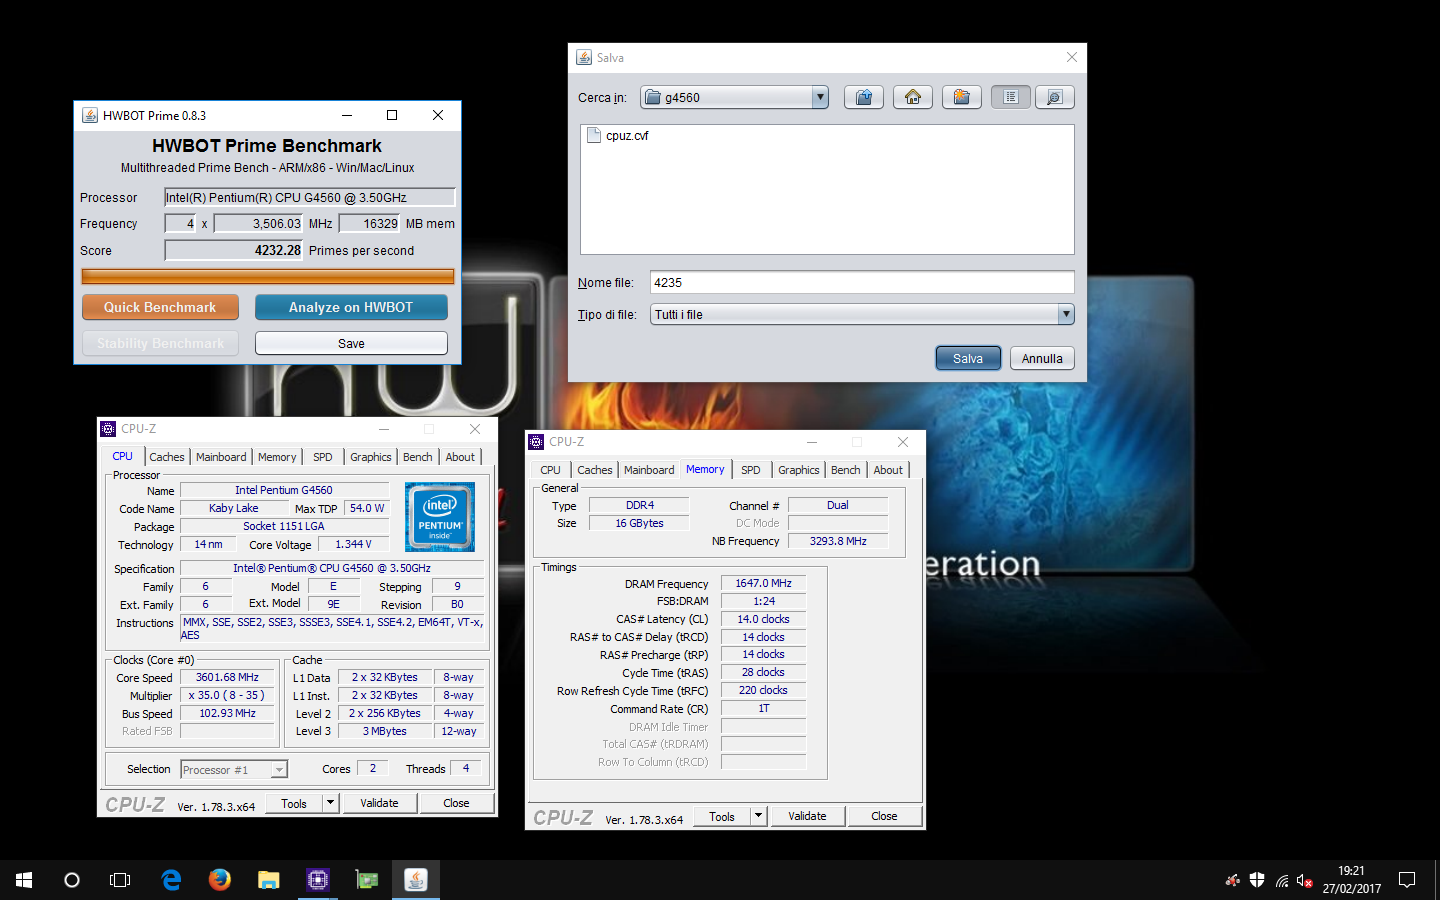Click the HWBOT Prime title bar Java icon
The width and height of the screenshot is (1440, 900).
tap(90, 115)
